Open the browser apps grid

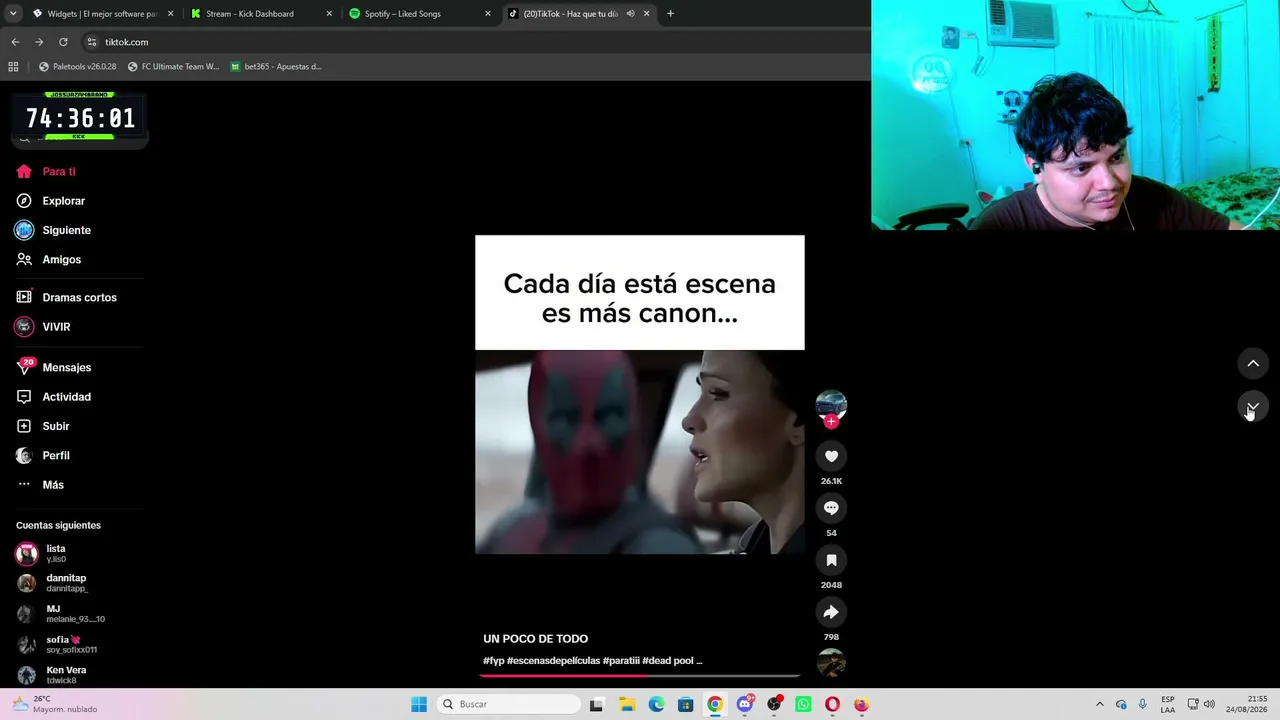point(13,67)
